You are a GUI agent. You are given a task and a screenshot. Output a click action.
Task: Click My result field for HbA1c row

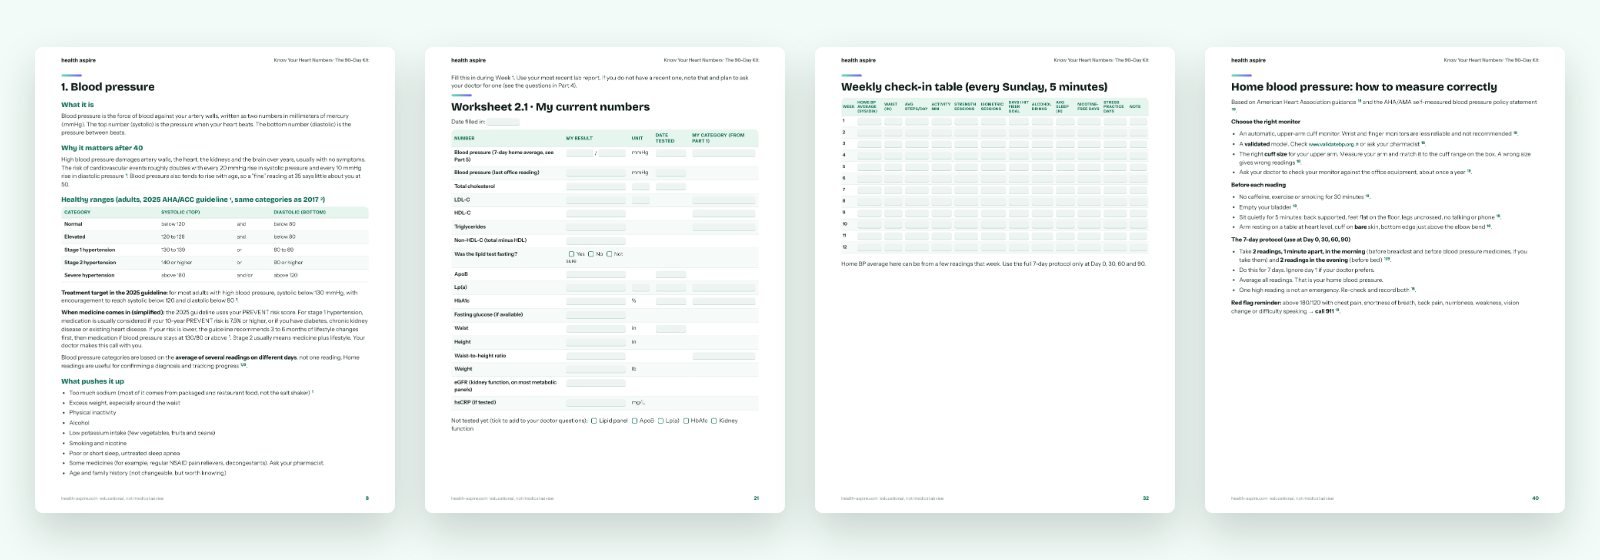point(596,301)
